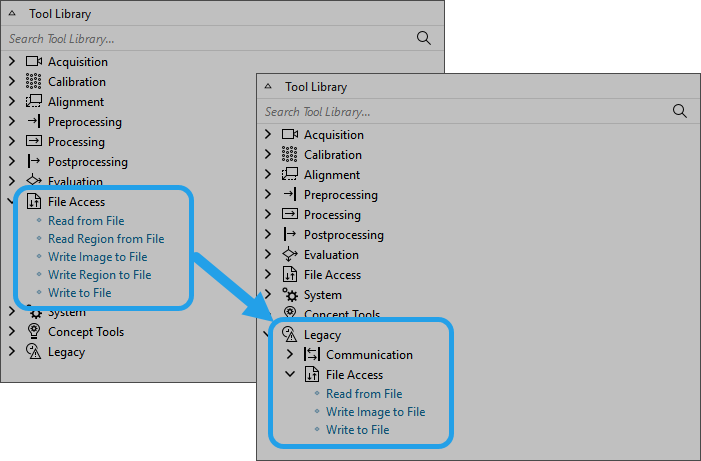Expand the System category in right panel
This screenshot has width=701, height=461.
[x=268, y=295]
